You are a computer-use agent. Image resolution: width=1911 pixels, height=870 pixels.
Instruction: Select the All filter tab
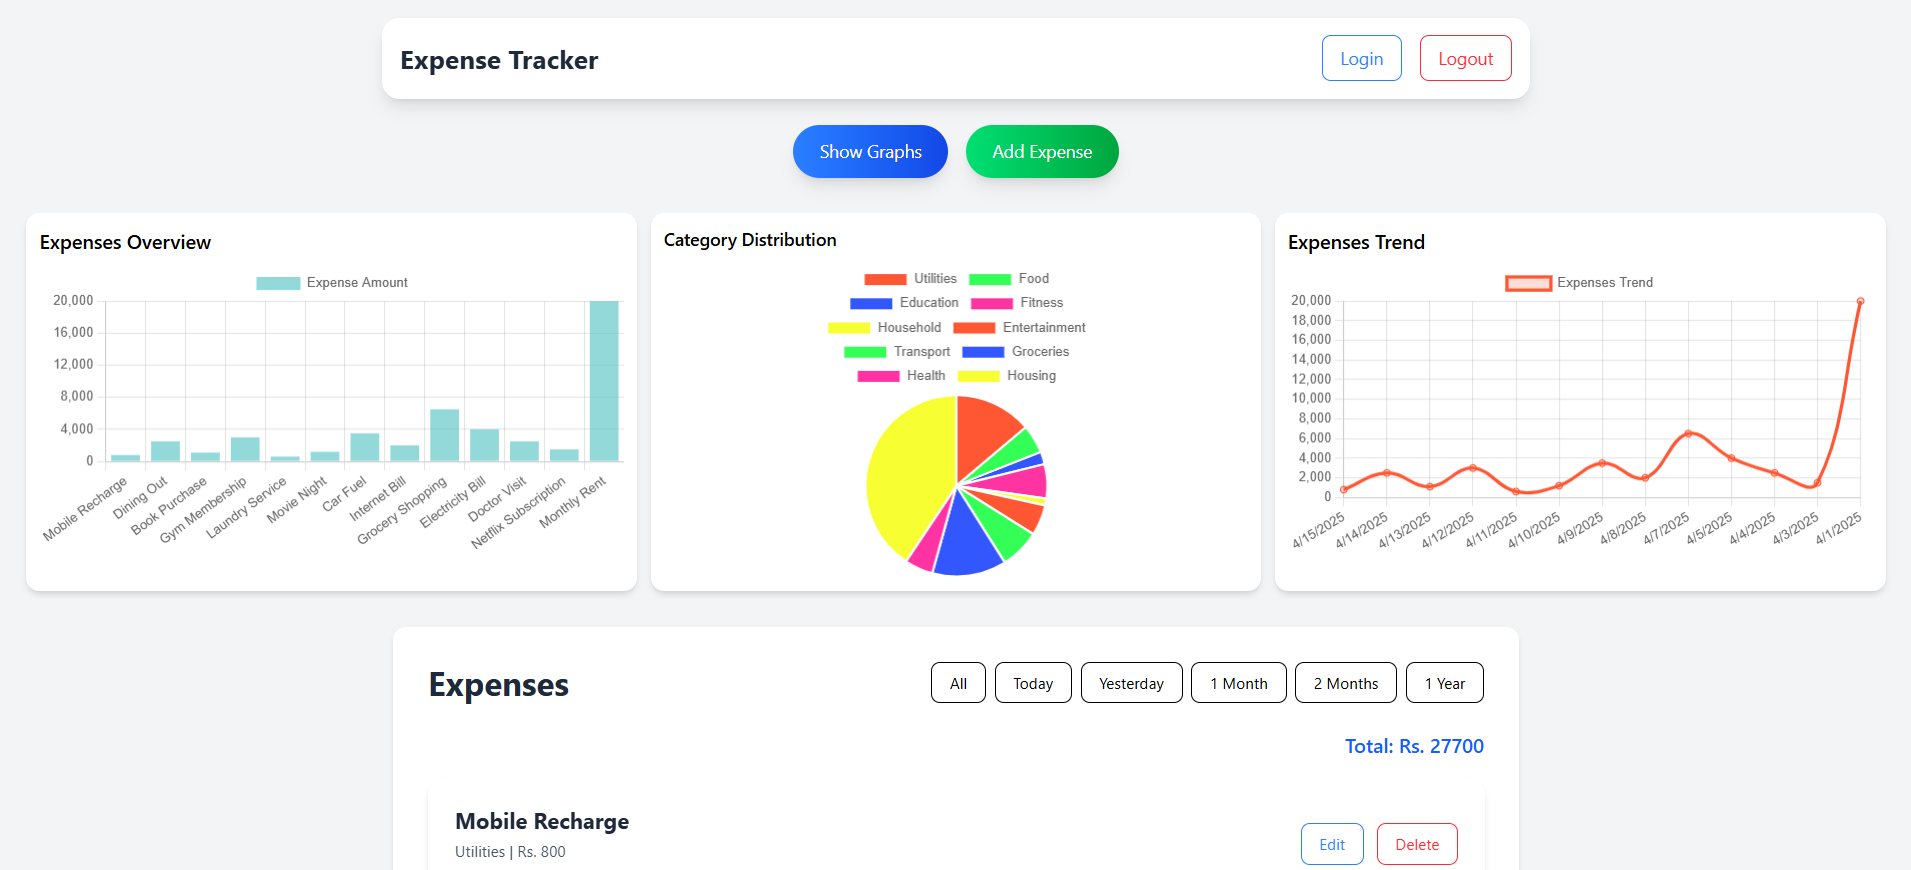coord(958,683)
